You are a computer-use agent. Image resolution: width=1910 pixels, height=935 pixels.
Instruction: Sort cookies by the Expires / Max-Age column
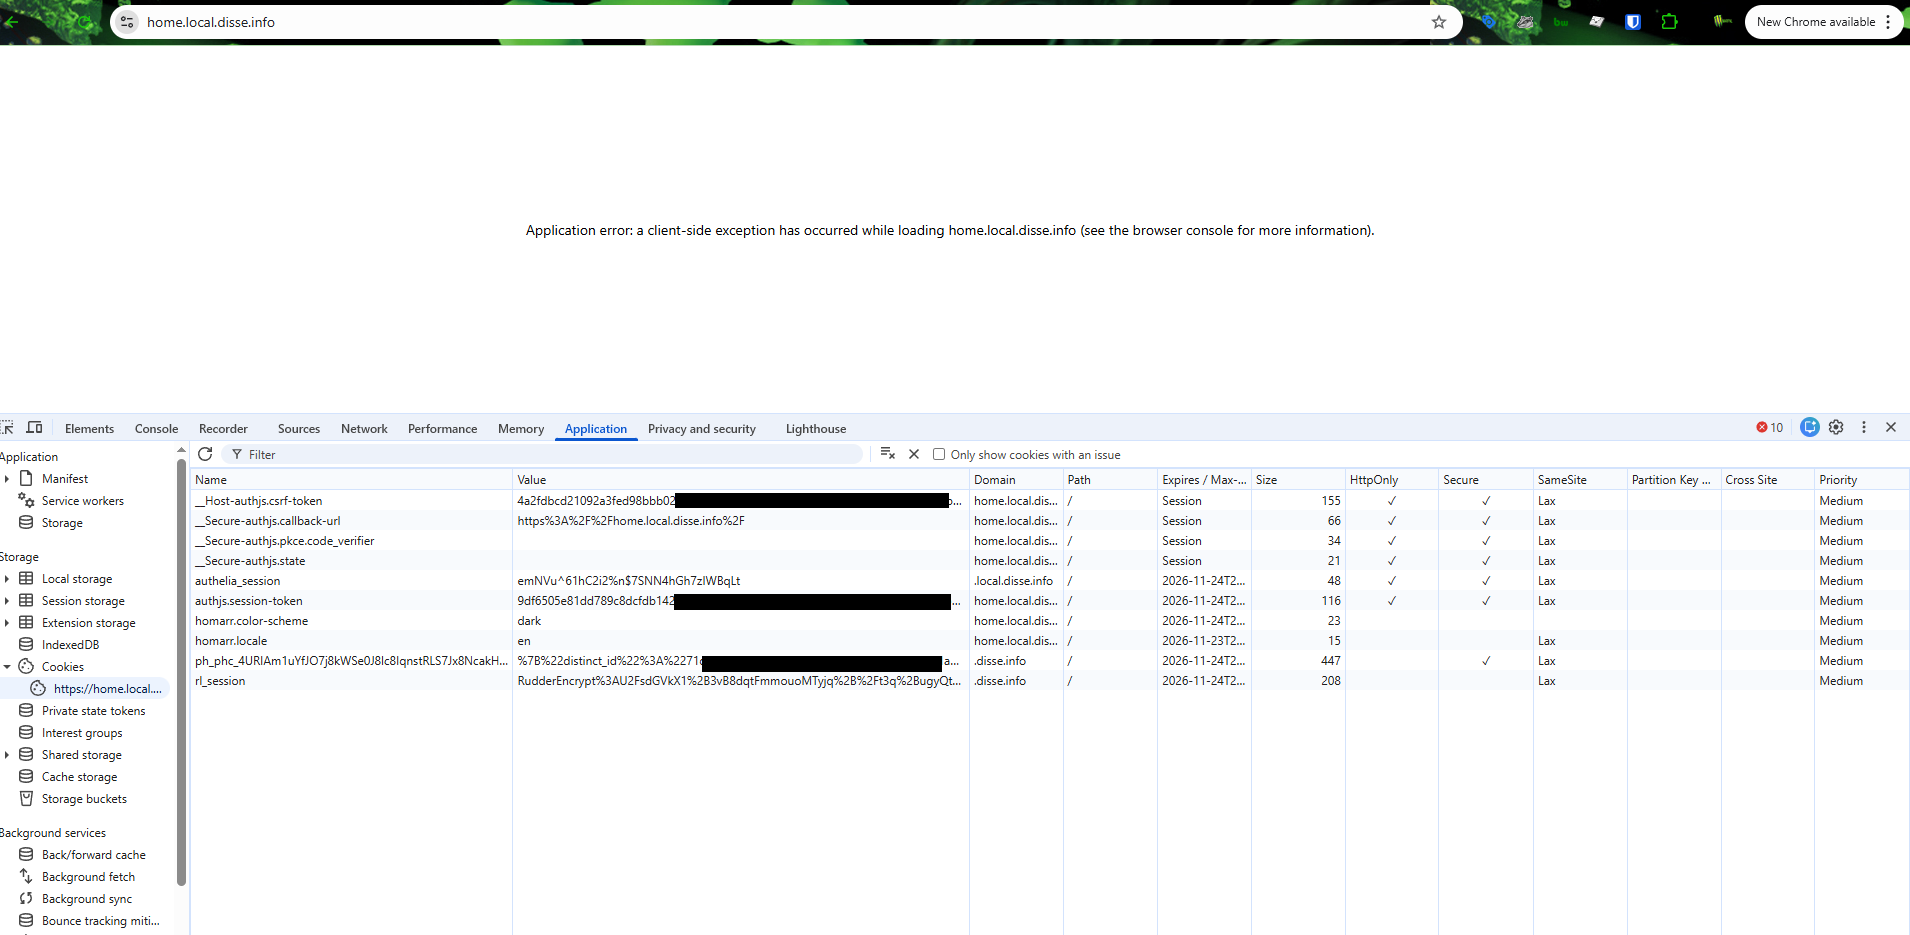(x=1204, y=480)
